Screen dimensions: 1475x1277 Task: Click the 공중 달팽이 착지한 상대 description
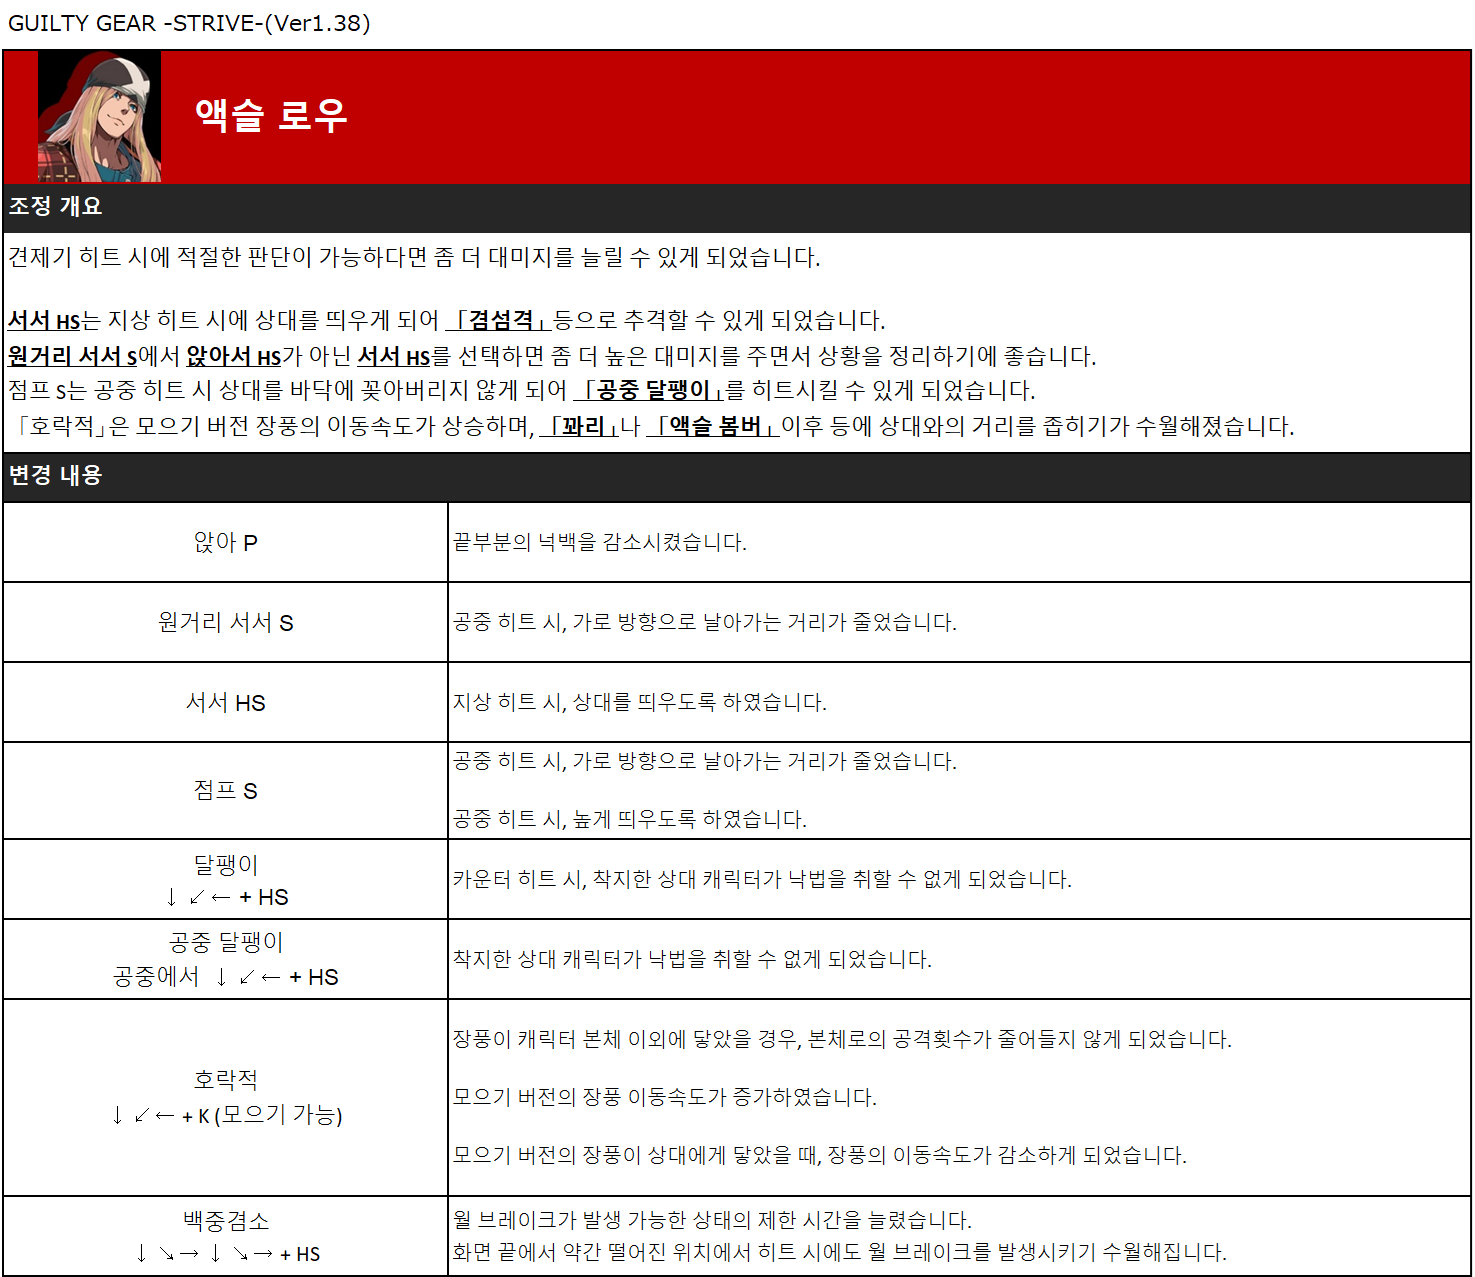(692, 960)
